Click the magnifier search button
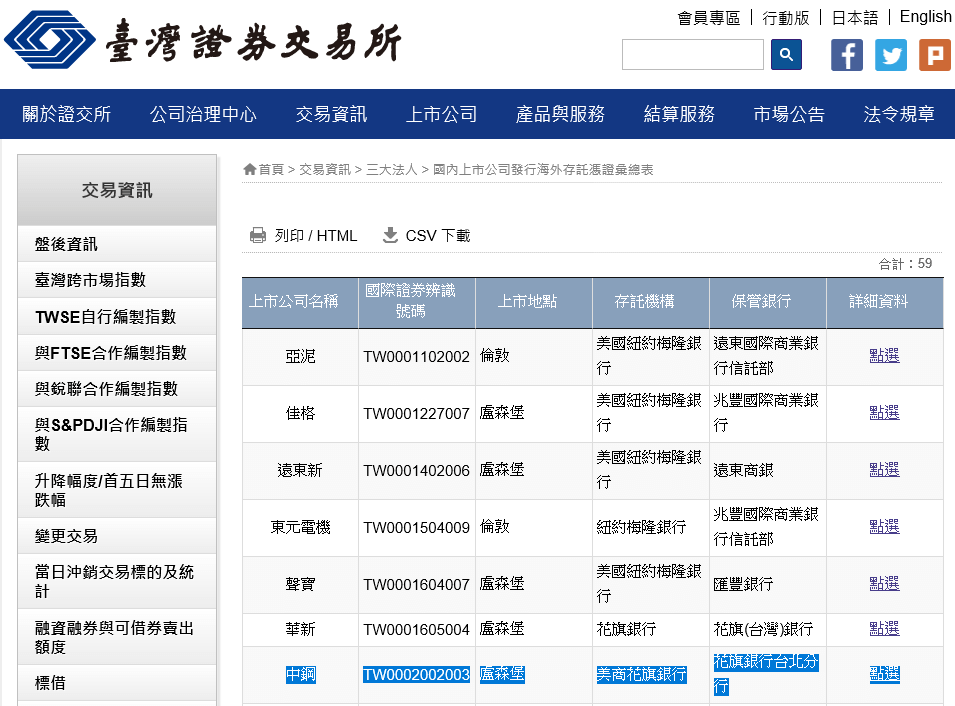The image size is (955, 706). coord(786,55)
